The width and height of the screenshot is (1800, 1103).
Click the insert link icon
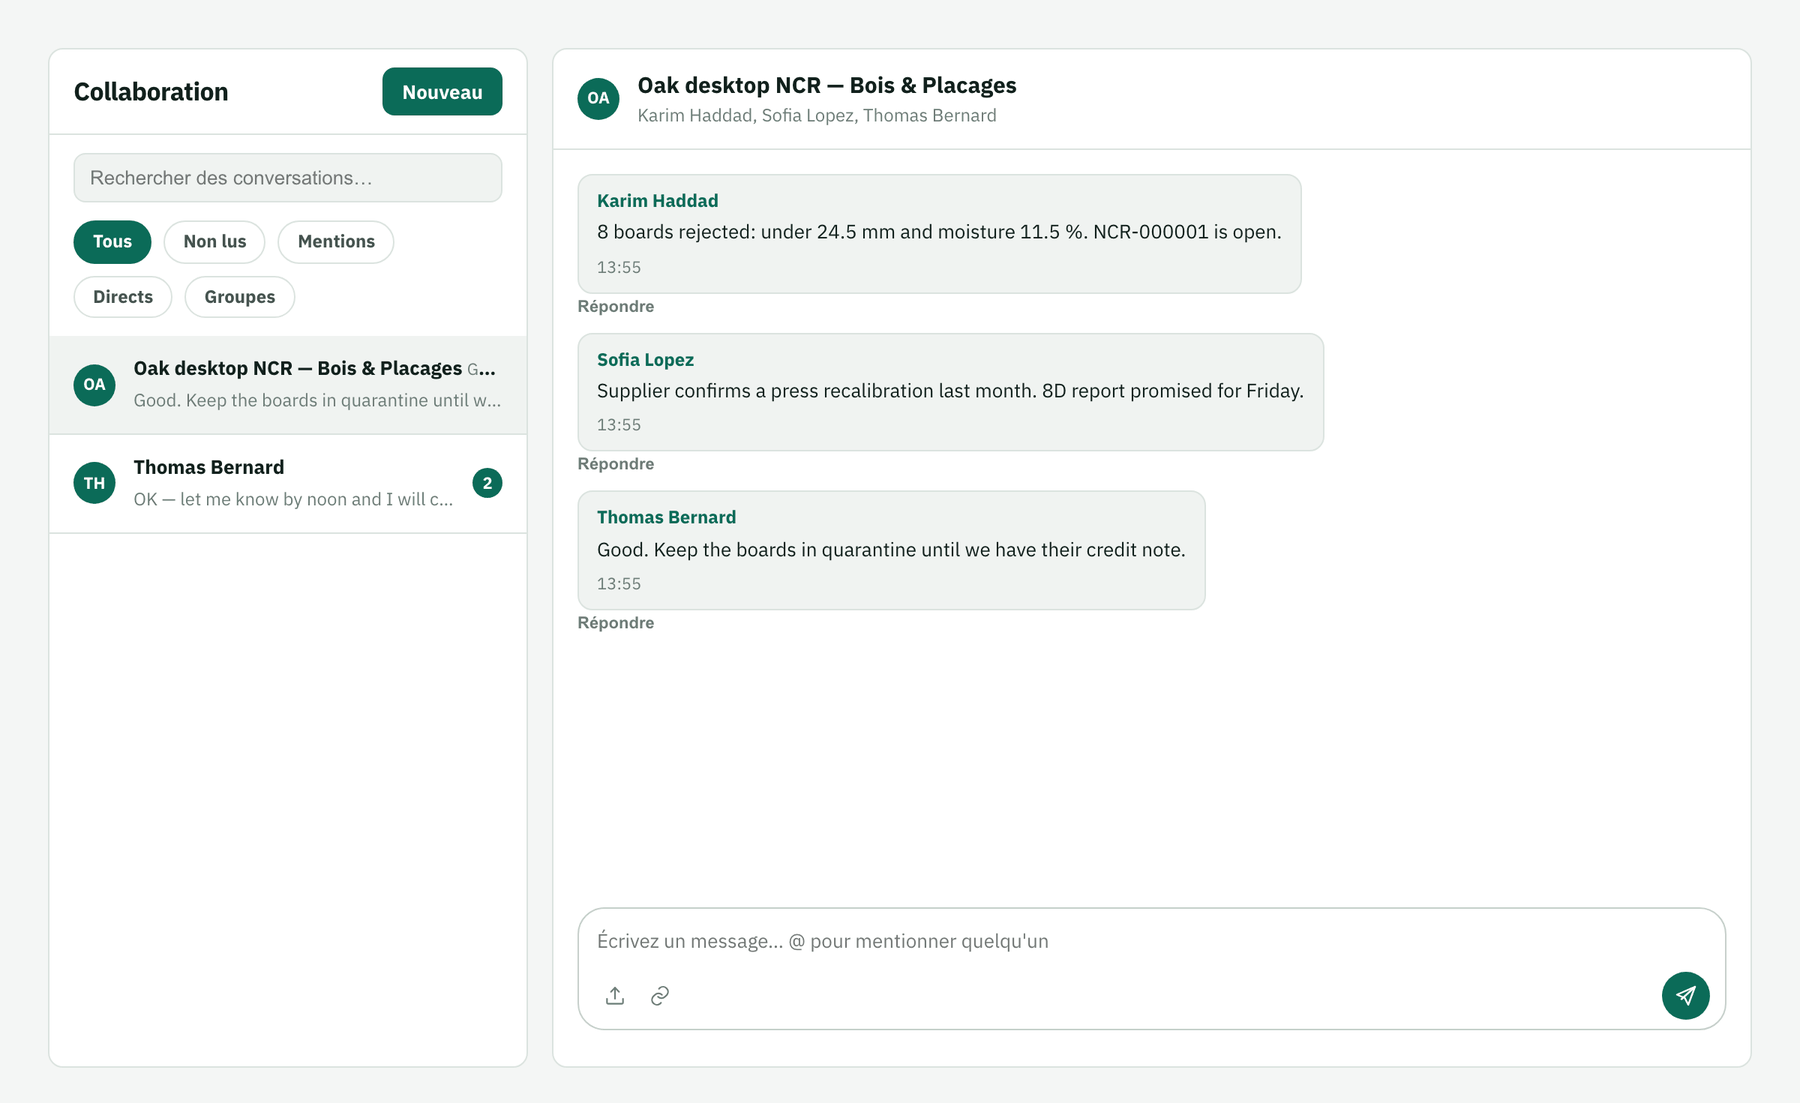pyautogui.click(x=660, y=996)
